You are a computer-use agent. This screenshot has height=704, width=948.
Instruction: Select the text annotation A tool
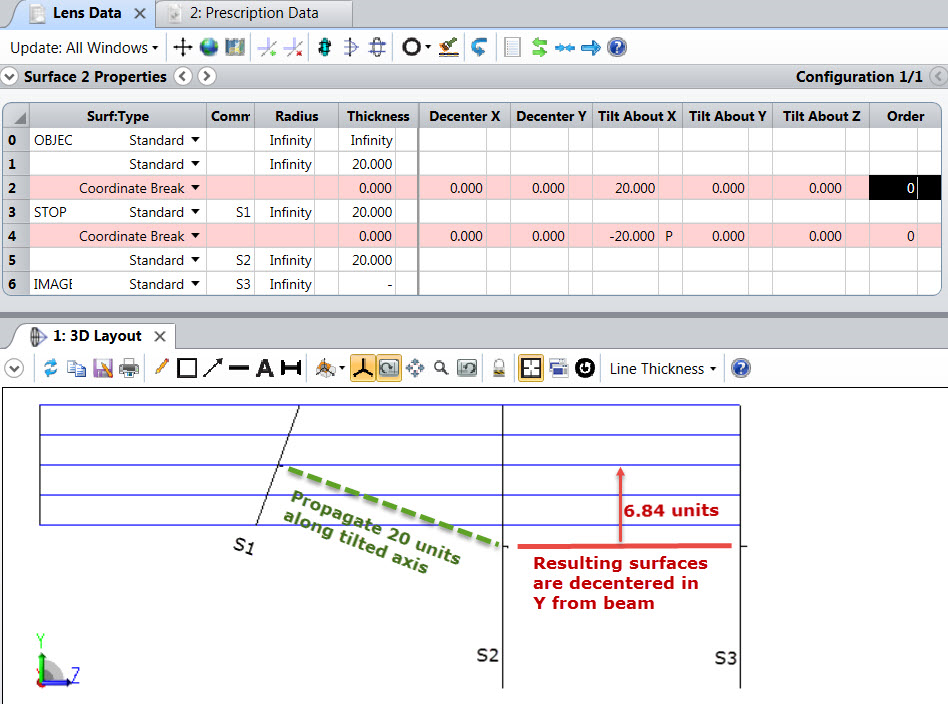click(x=265, y=368)
